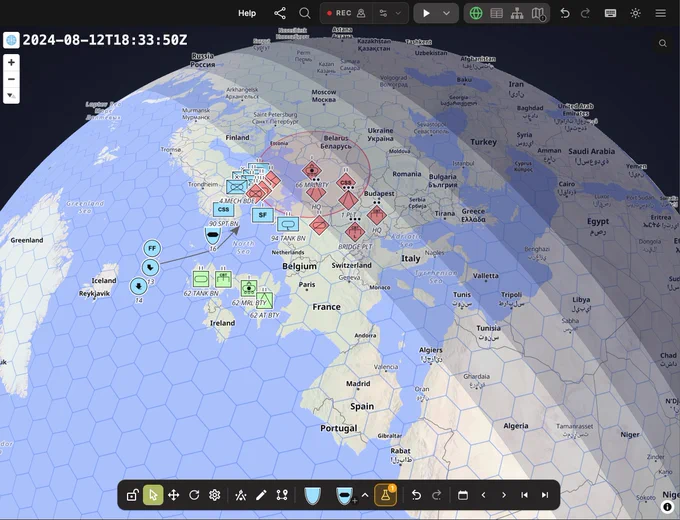680x520 pixels.
Task: Select the 62 TANK BN green unit
Action: 201,279
